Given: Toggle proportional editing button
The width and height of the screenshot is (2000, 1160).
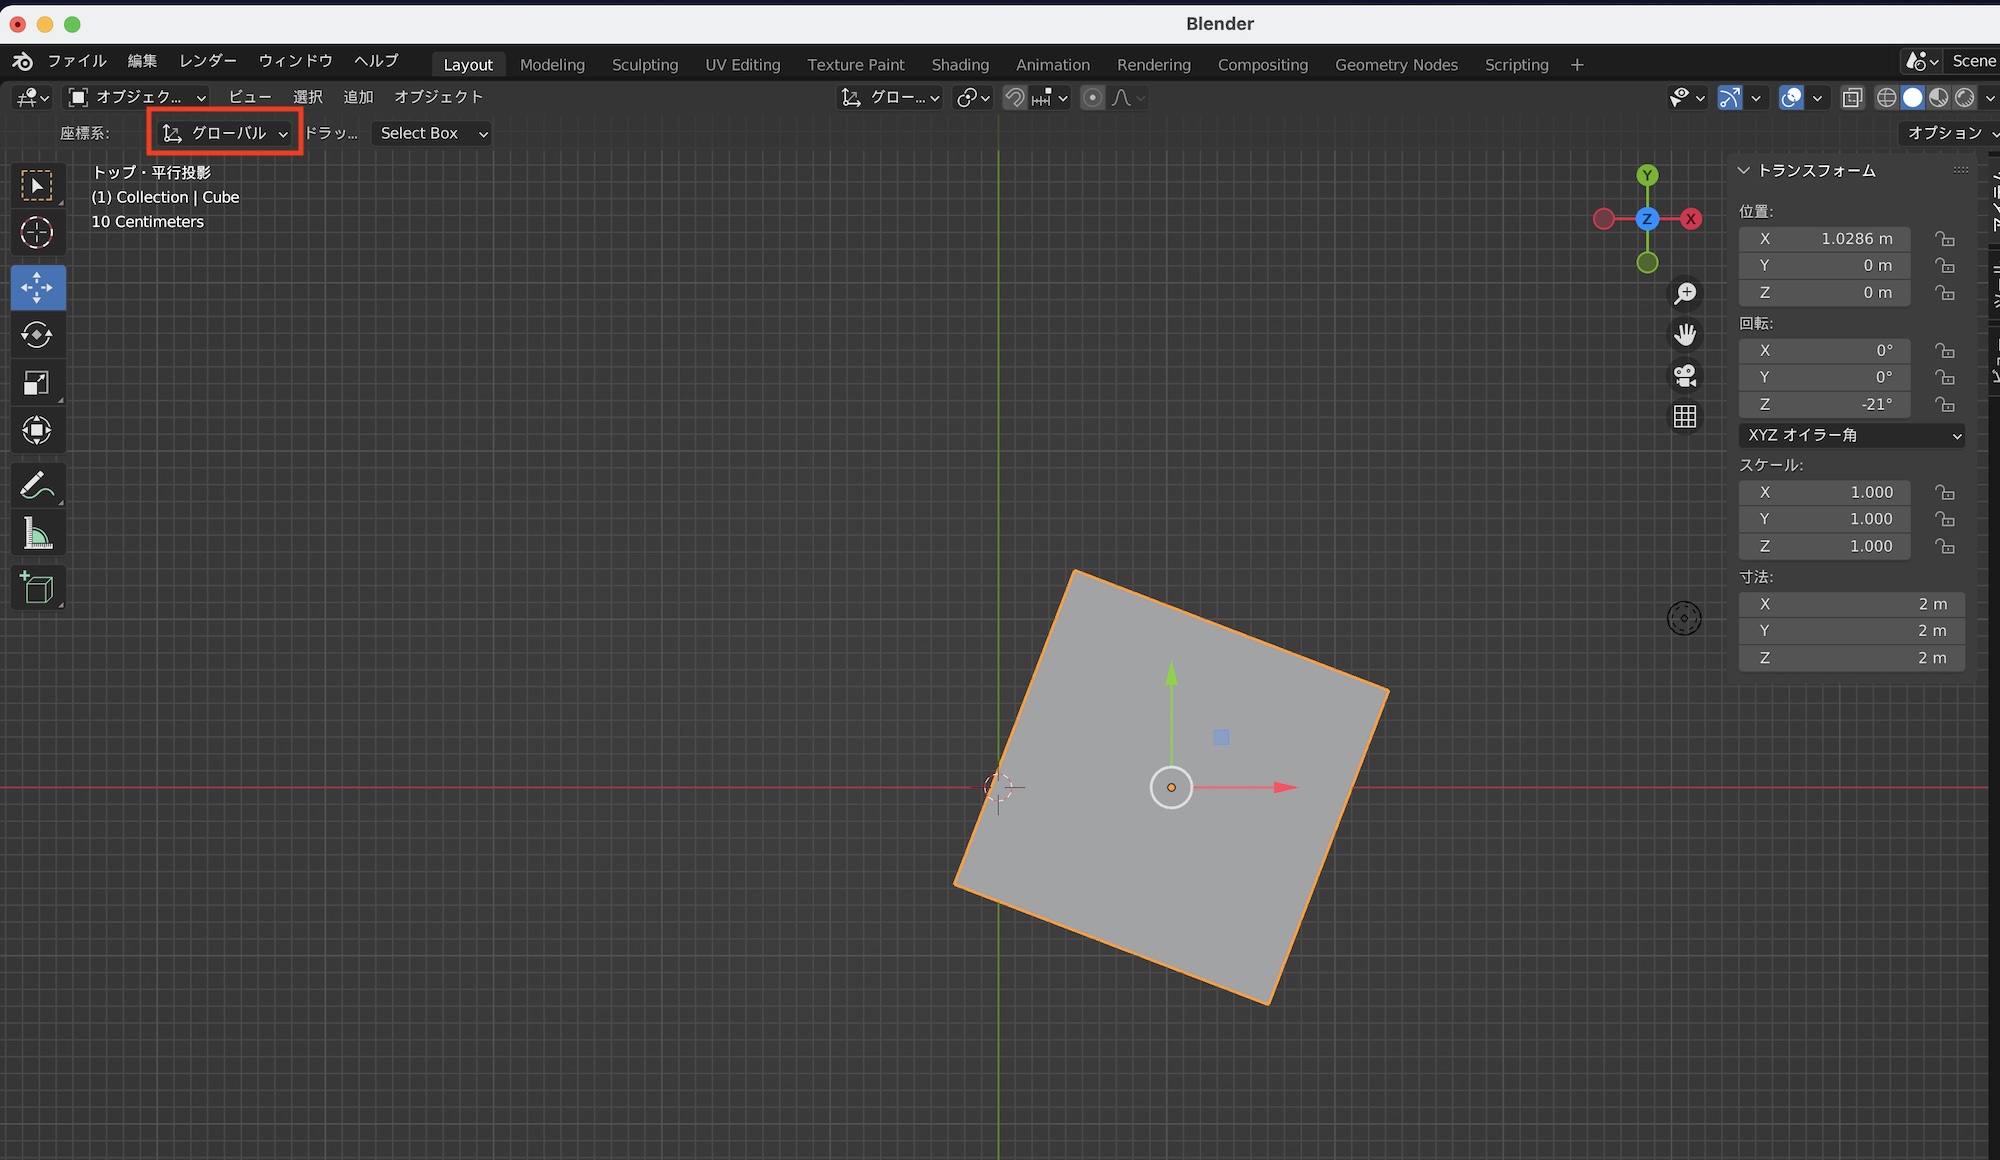Looking at the screenshot, I should point(1093,97).
